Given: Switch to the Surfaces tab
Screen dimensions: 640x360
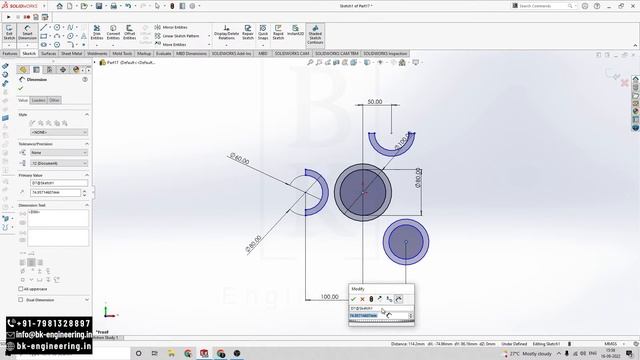Looking at the screenshot, I should 49,53.
